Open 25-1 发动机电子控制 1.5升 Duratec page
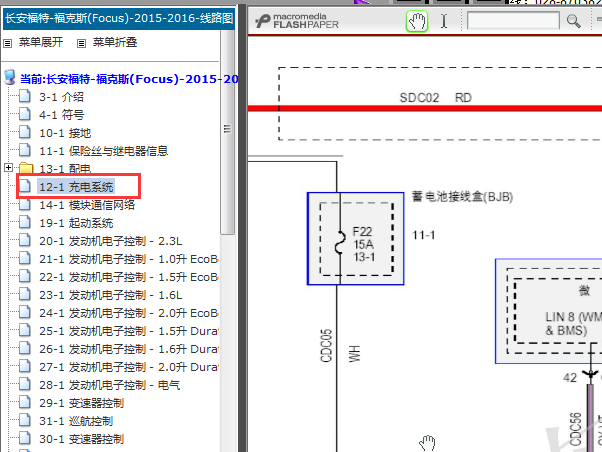602x452 pixels. (129, 331)
